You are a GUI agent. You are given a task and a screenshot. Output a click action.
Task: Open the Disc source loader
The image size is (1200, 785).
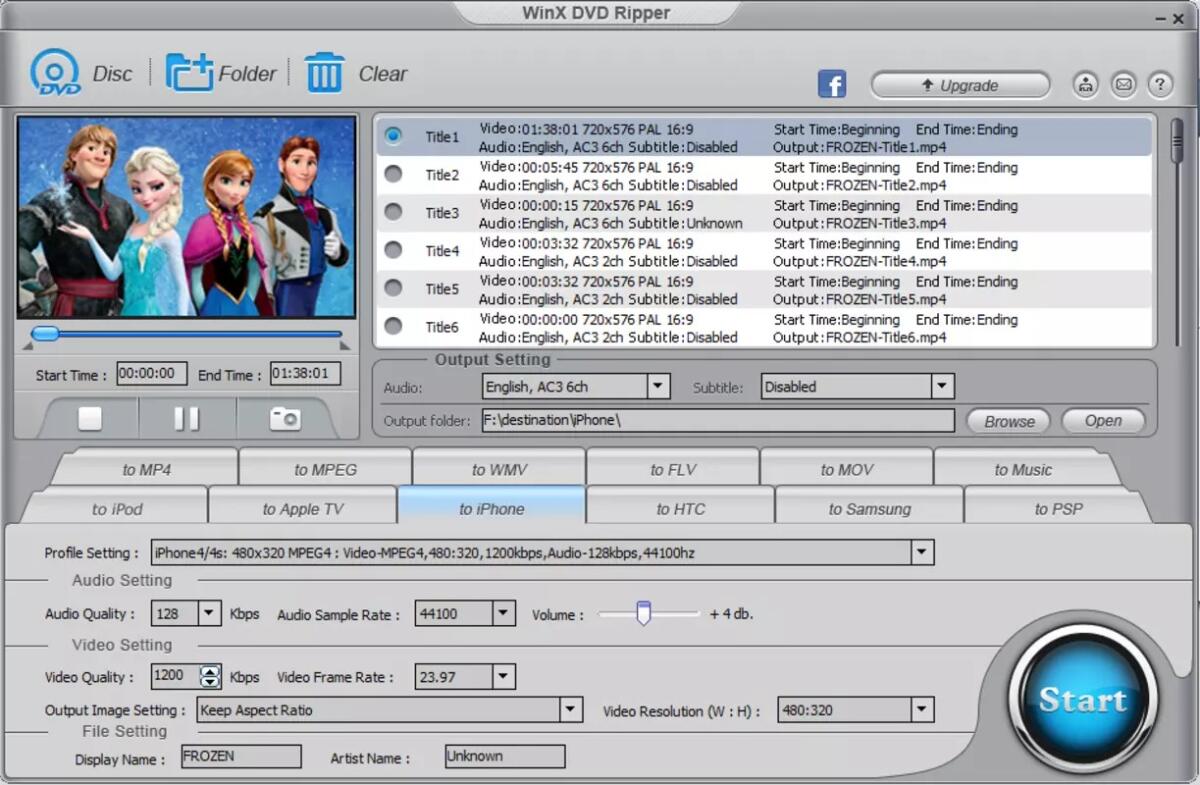pyautogui.click(x=56, y=72)
